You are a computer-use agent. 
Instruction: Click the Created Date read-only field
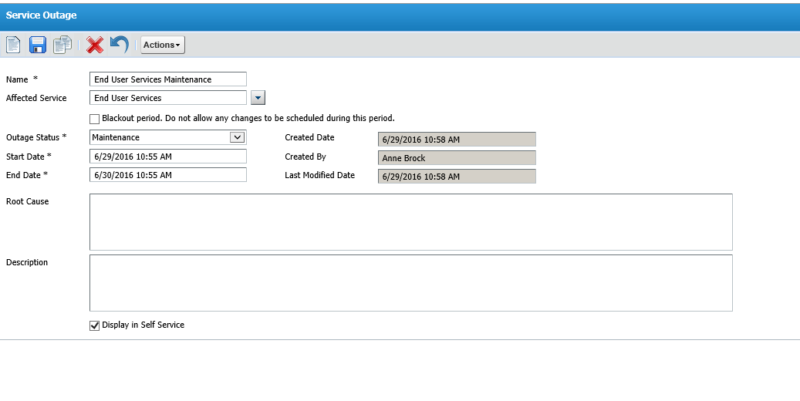pyautogui.click(x=456, y=138)
